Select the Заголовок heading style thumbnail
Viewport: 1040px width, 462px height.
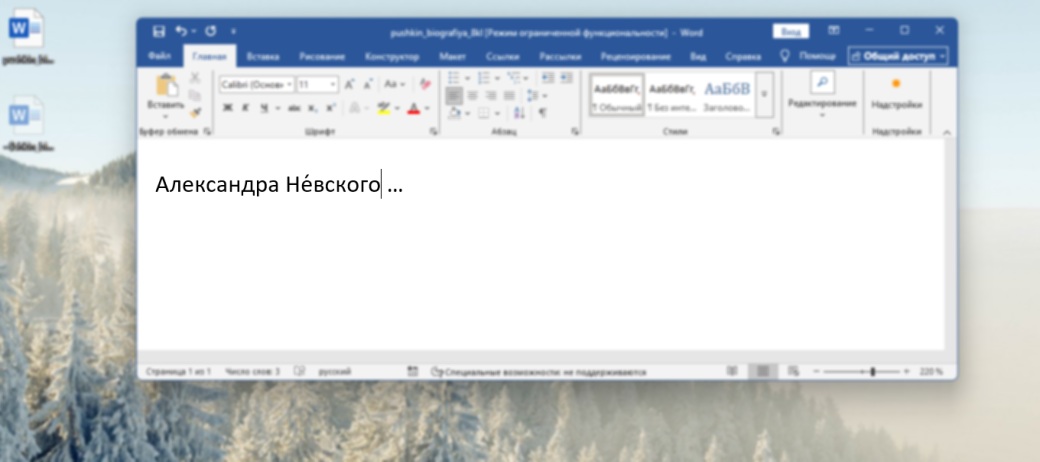click(727, 95)
